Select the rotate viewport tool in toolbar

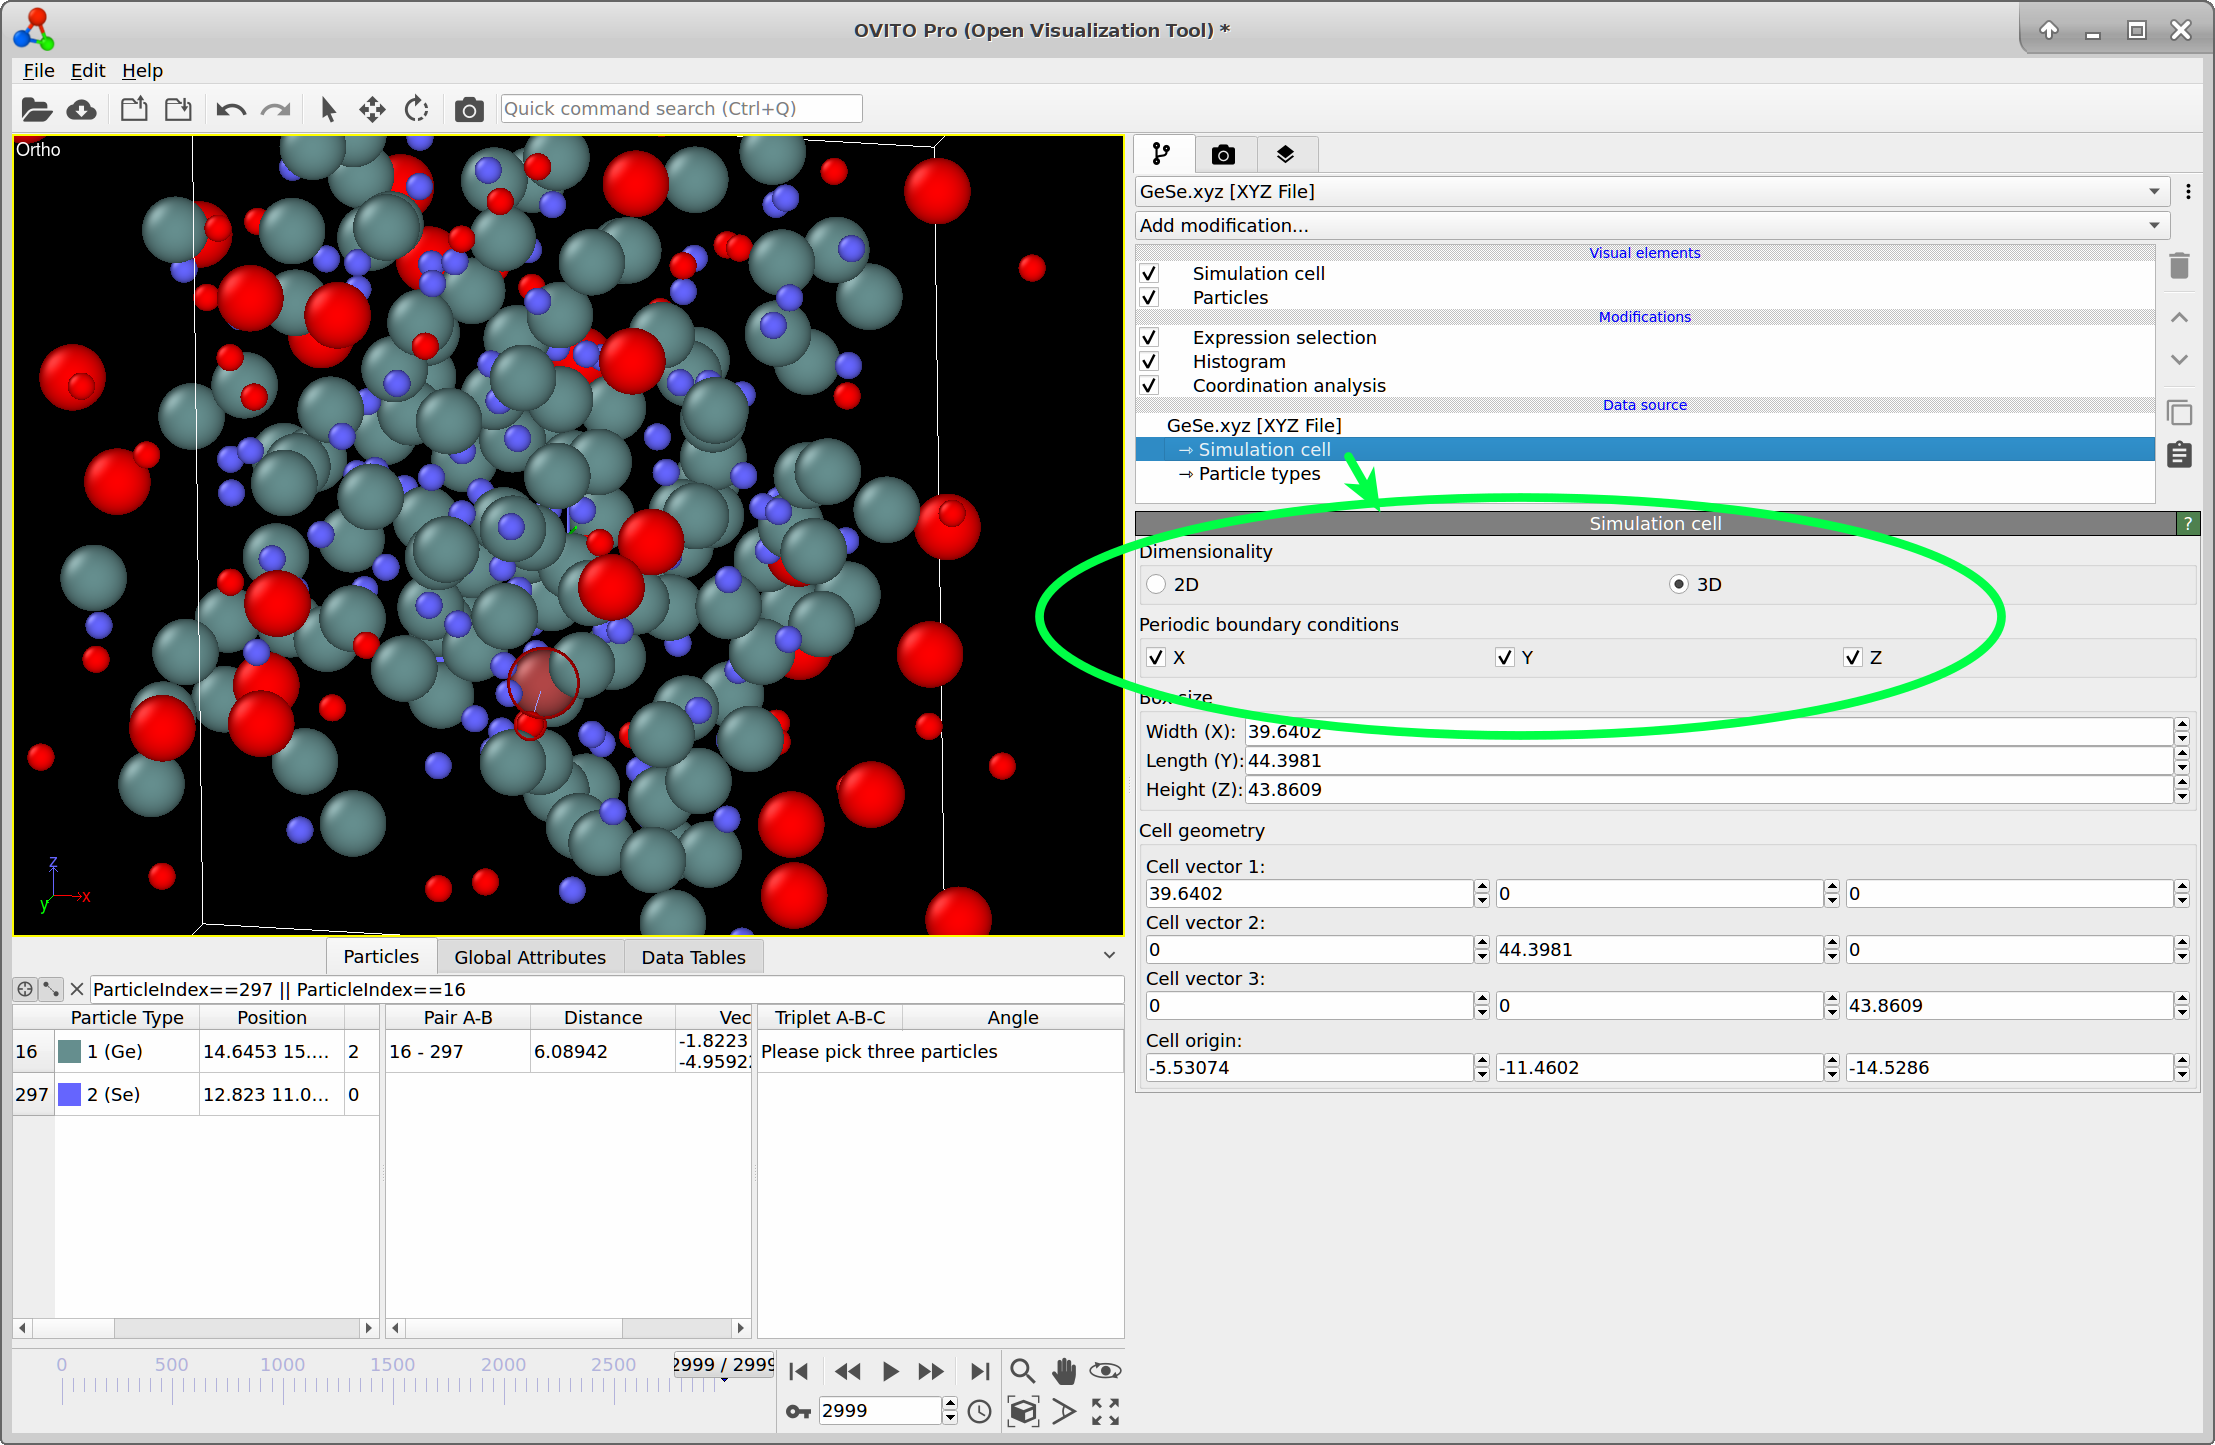point(416,109)
